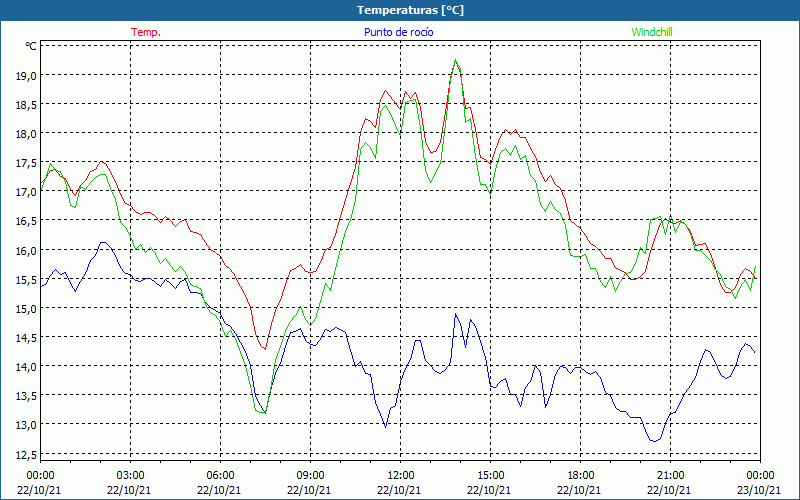Click the 15,0 y-axis value
This screenshot has width=800, height=500.
[27, 308]
